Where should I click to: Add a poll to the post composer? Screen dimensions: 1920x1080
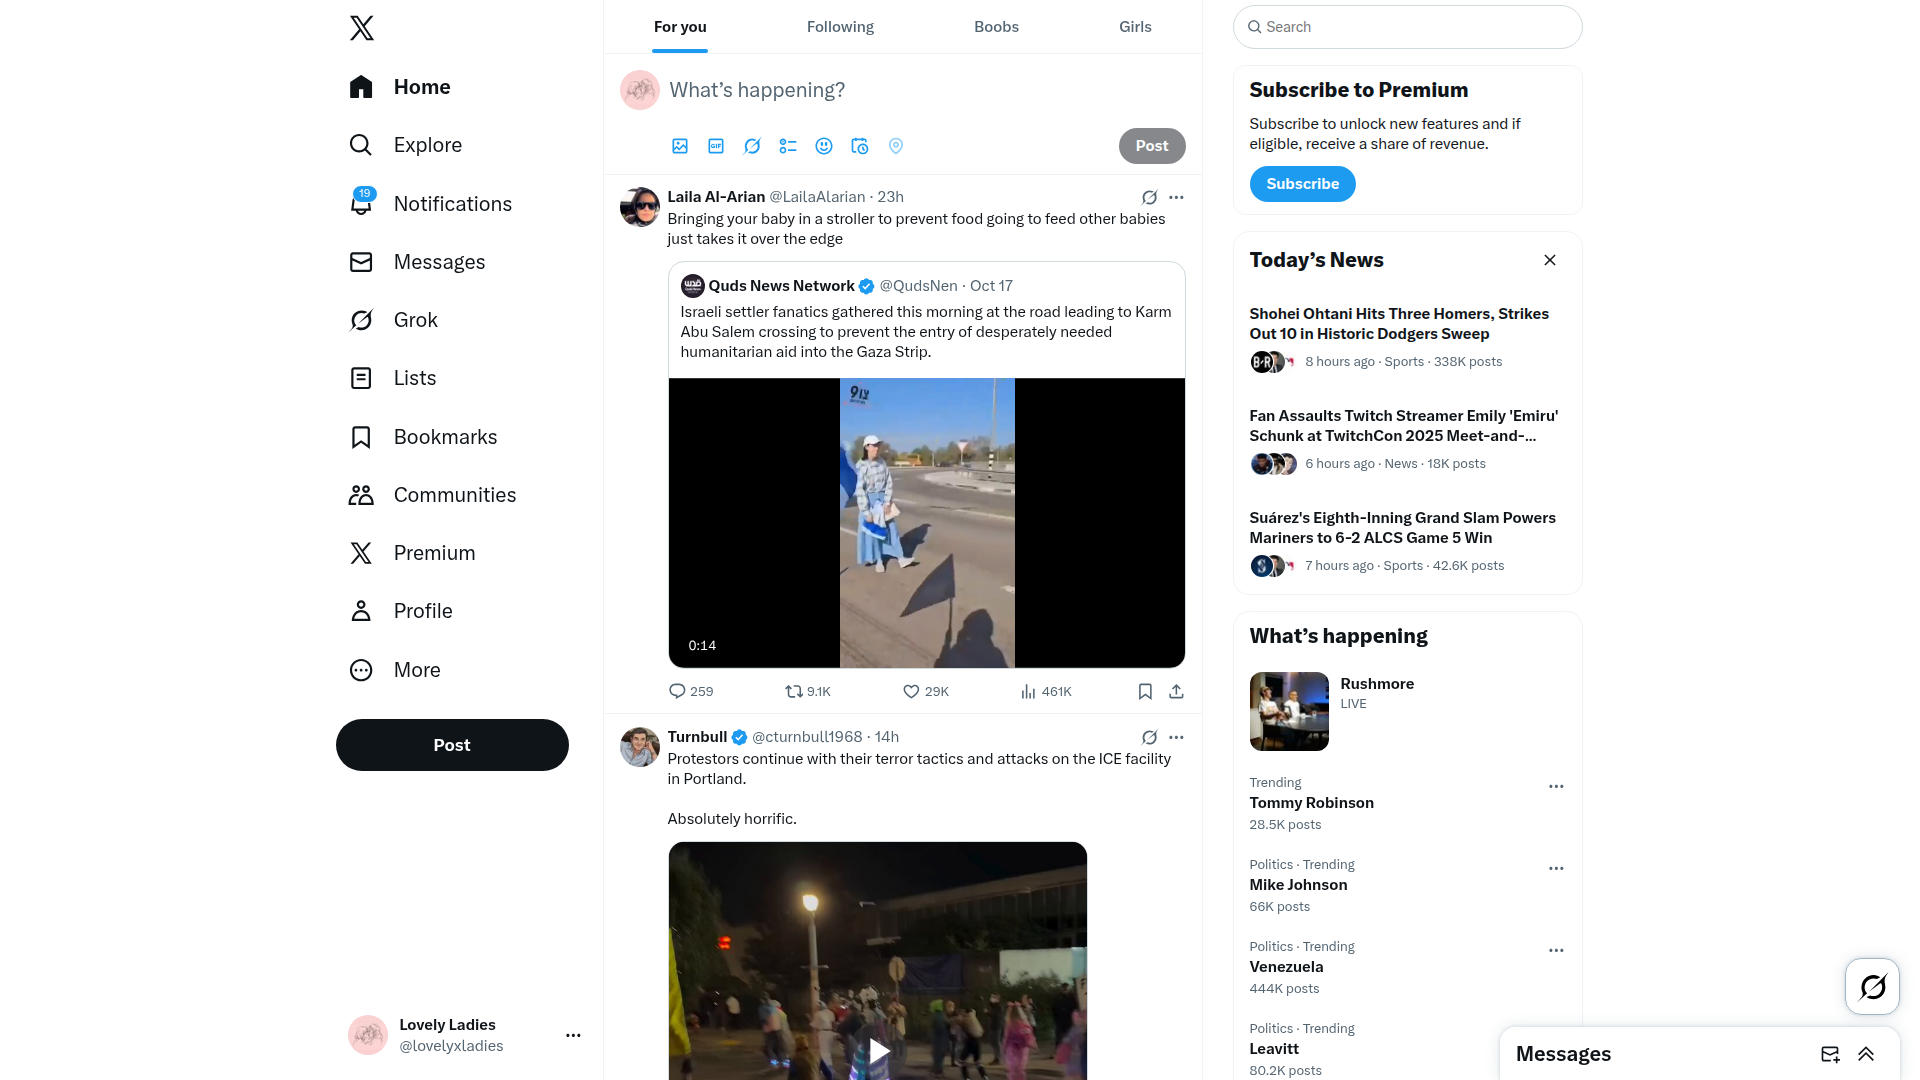click(x=788, y=146)
